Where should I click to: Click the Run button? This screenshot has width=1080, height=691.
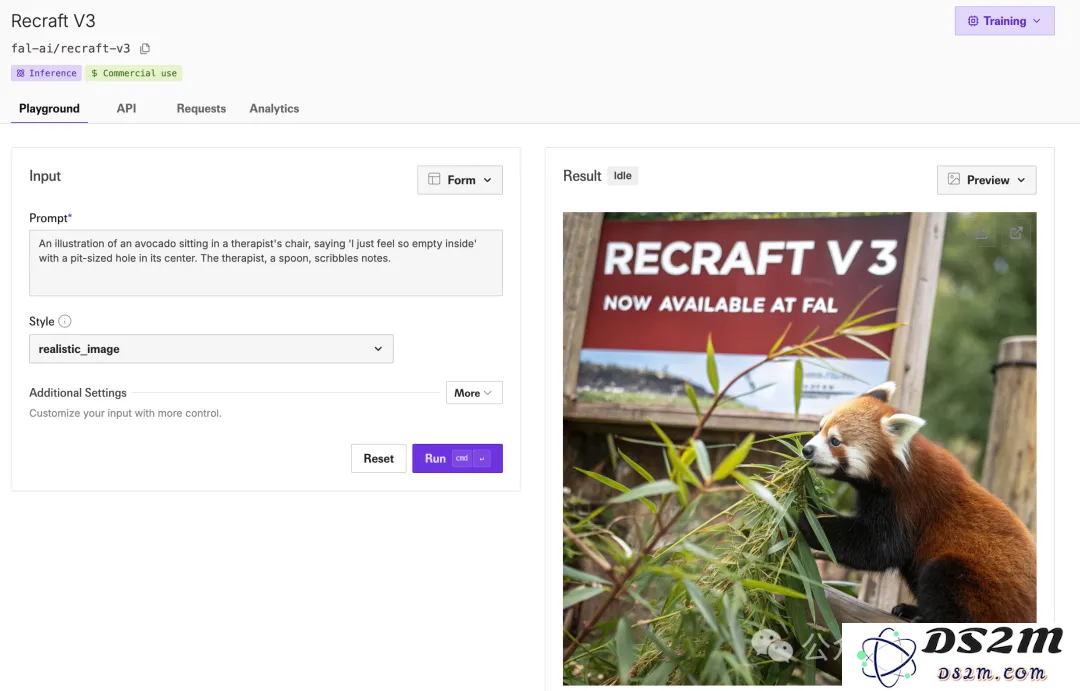tap(457, 458)
